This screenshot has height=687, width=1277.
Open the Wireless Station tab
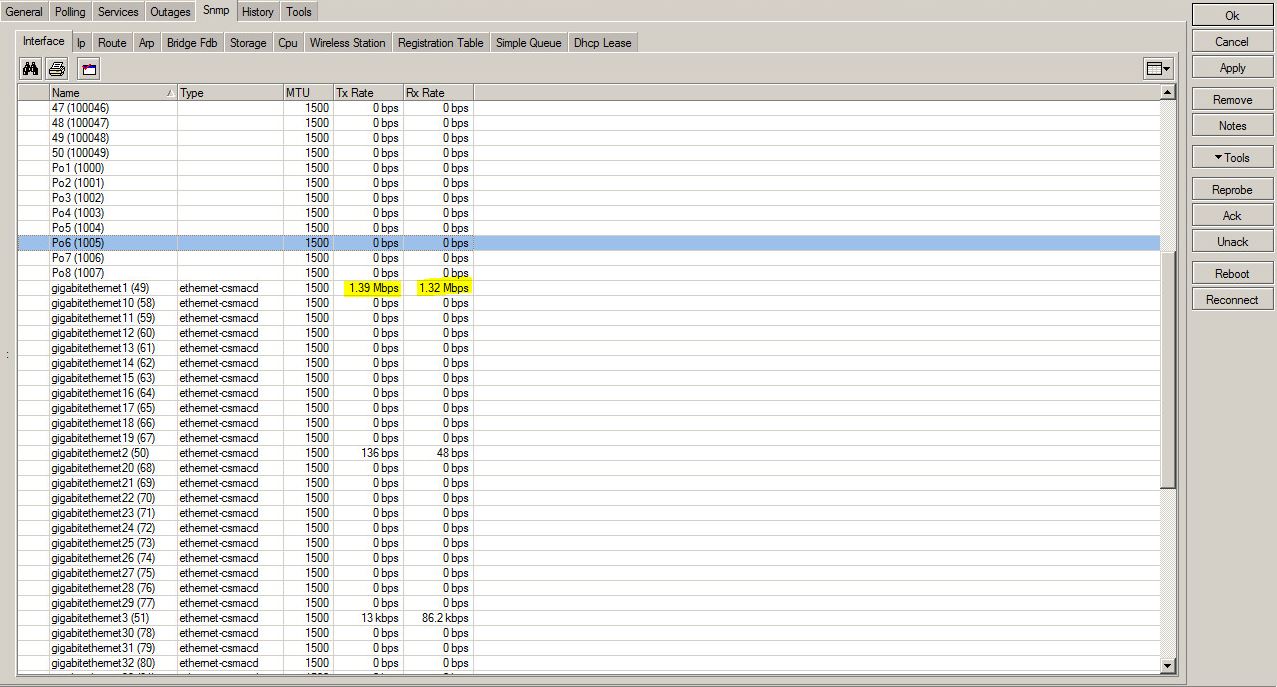point(347,42)
